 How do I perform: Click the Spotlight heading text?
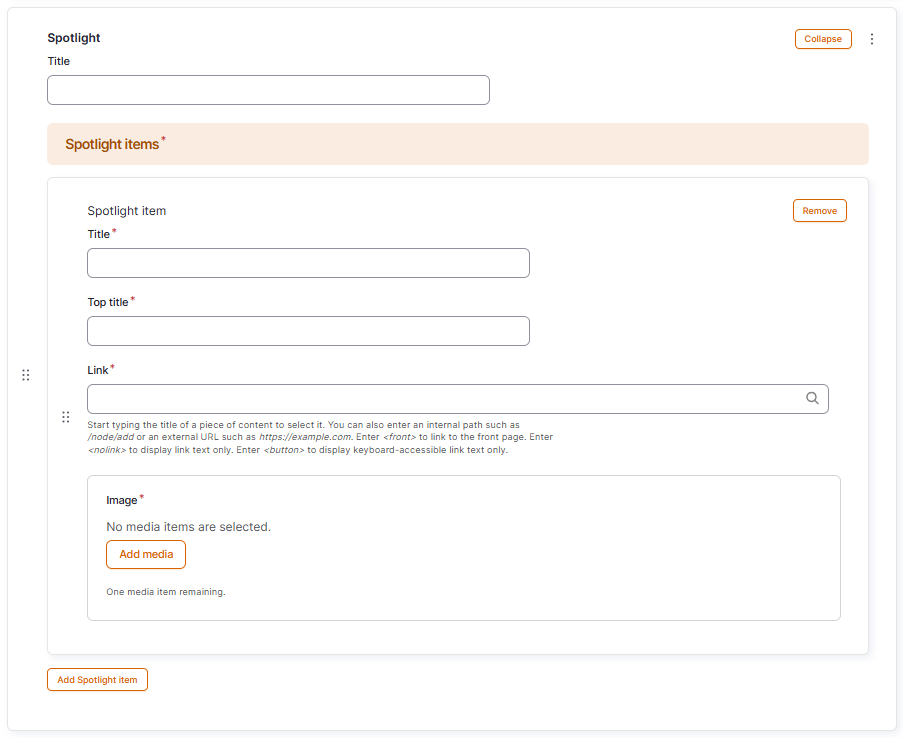pos(74,38)
